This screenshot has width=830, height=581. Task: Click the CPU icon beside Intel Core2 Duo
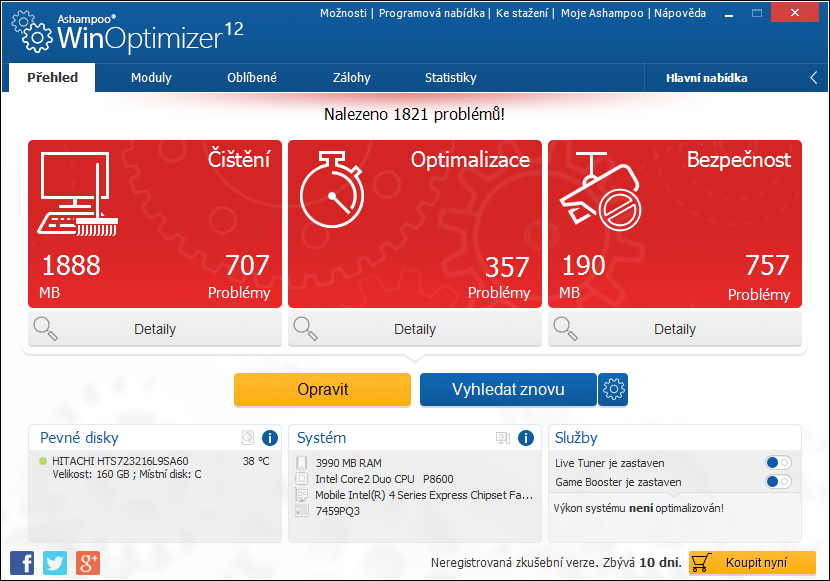[302, 479]
